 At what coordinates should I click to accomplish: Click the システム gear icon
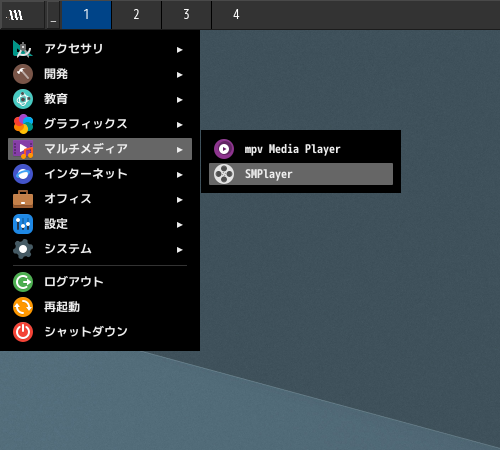click(23, 249)
